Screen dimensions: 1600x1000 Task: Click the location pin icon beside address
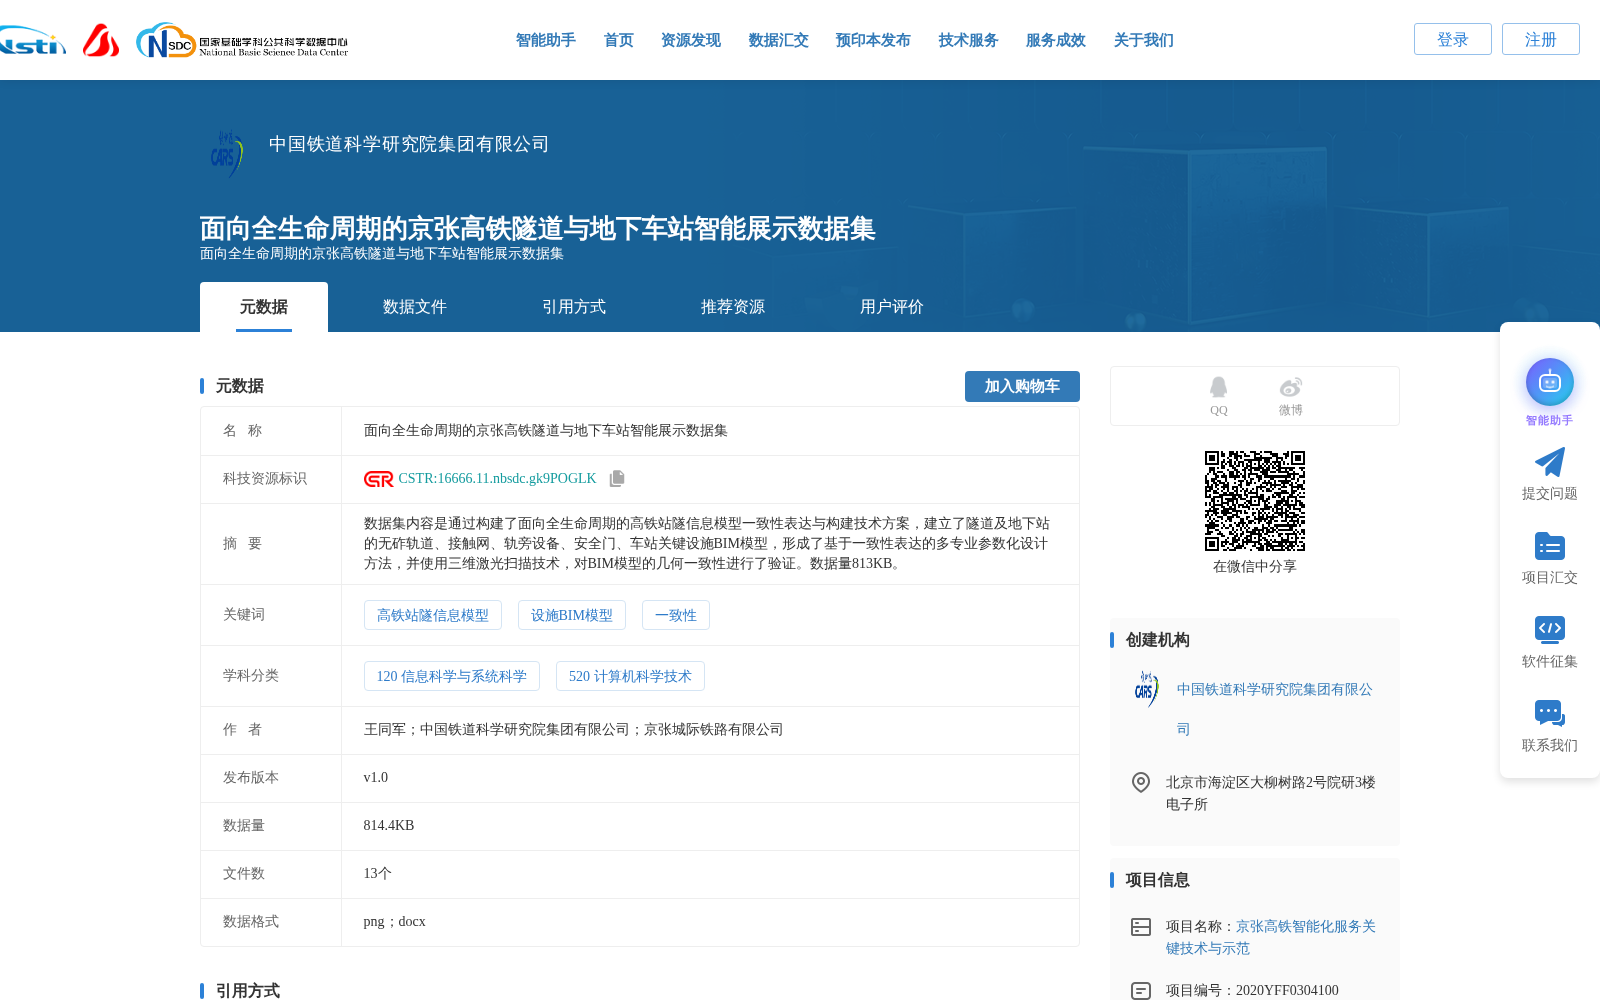(x=1140, y=782)
